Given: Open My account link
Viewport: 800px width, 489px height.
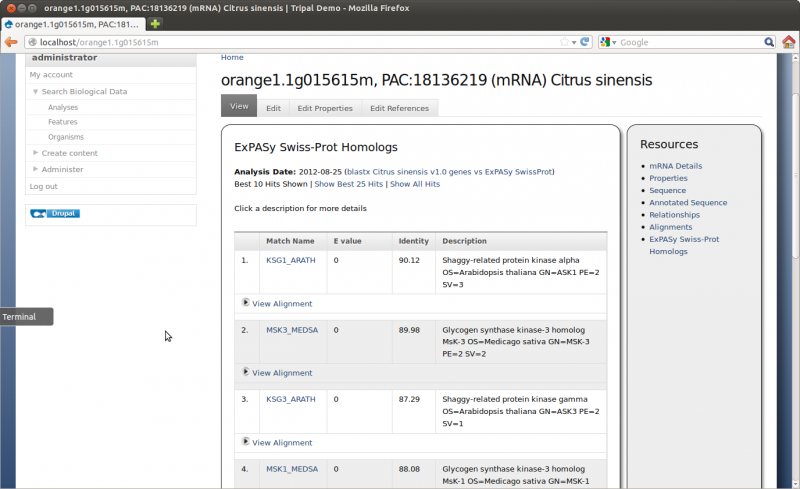Looking at the screenshot, I should point(51,75).
